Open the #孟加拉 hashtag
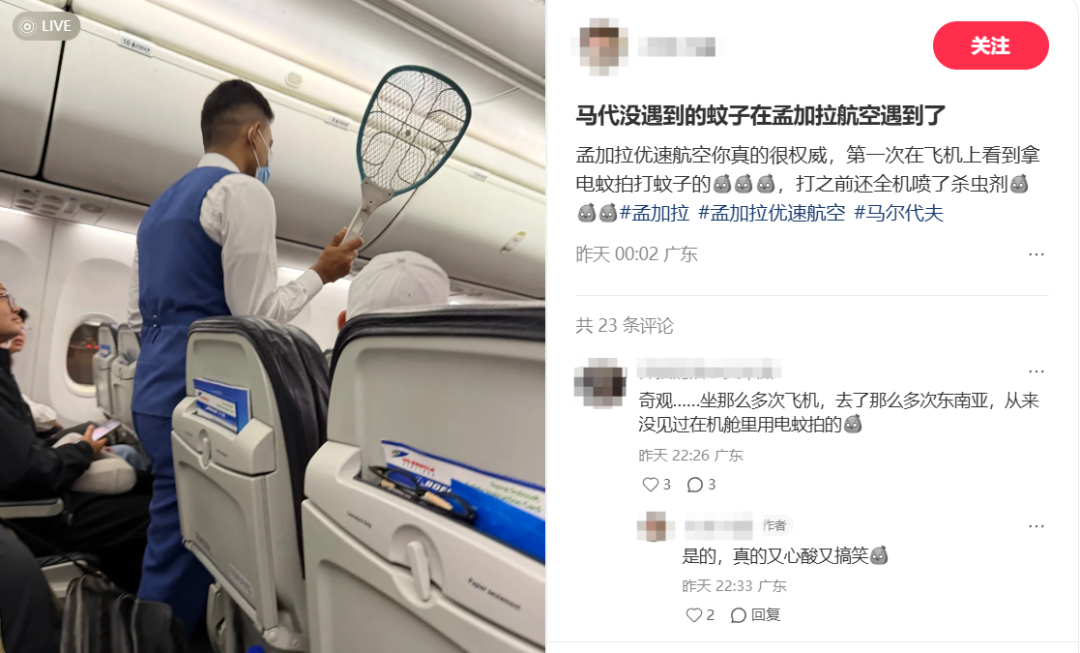 (654, 213)
